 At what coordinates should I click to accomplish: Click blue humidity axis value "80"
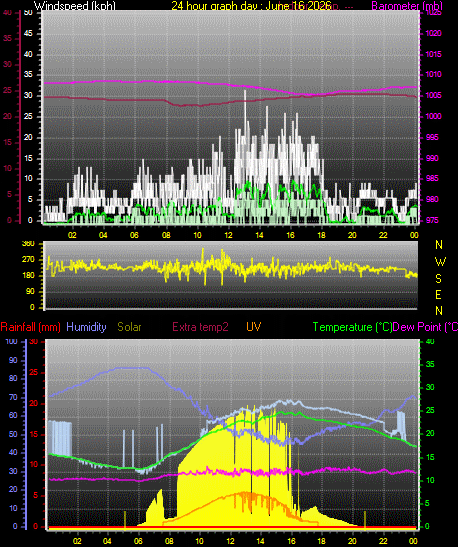click(x=13, y=379)
